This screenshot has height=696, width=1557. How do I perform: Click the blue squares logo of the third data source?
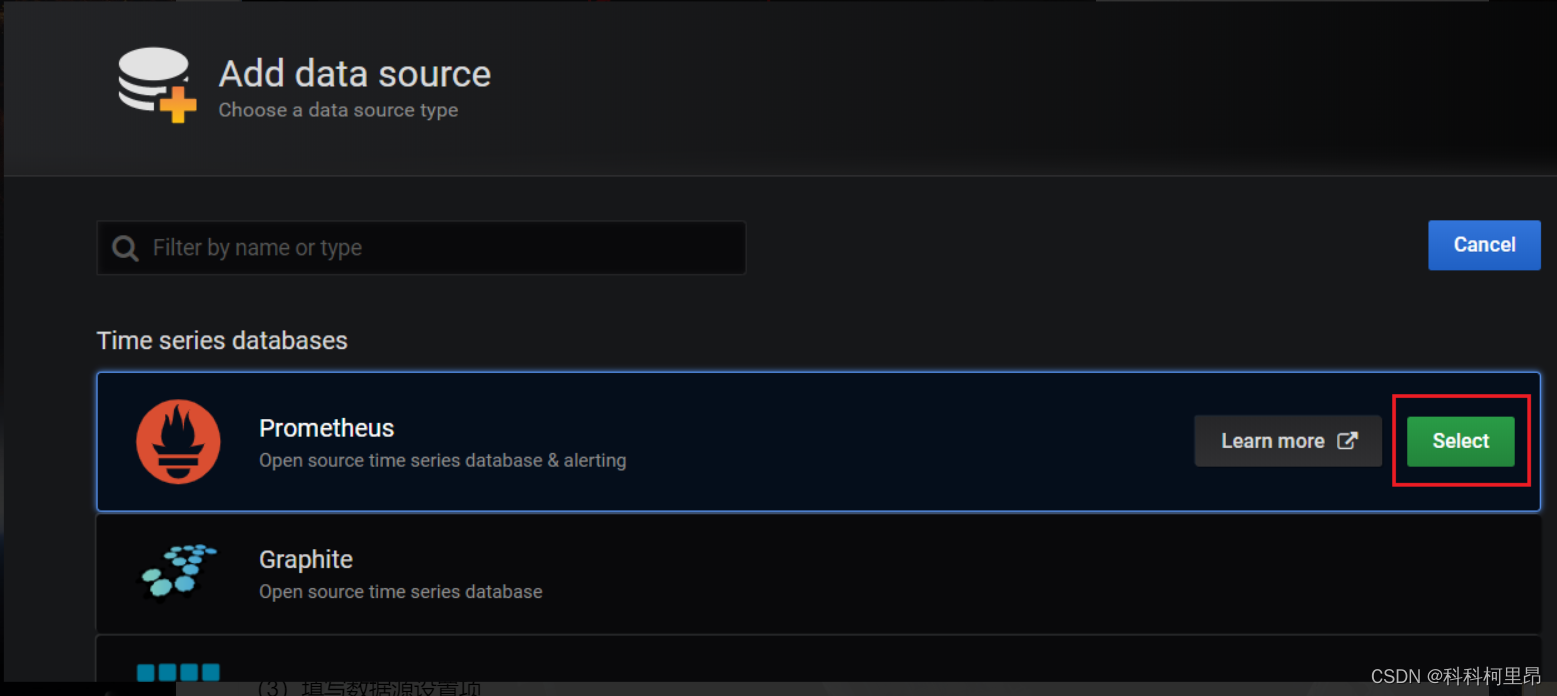point(178,672)
